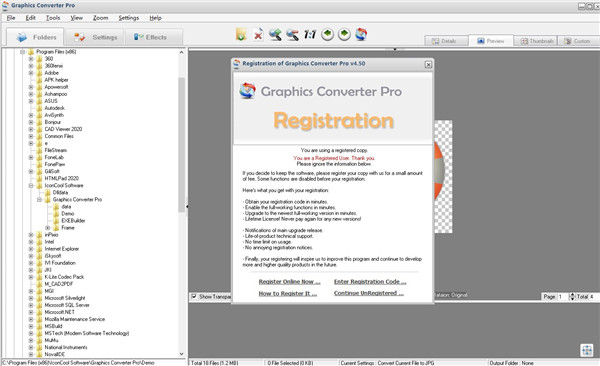This screenshot has height=366, width=600.
Task: Switch to the Preview view tab
Action: 491,41
